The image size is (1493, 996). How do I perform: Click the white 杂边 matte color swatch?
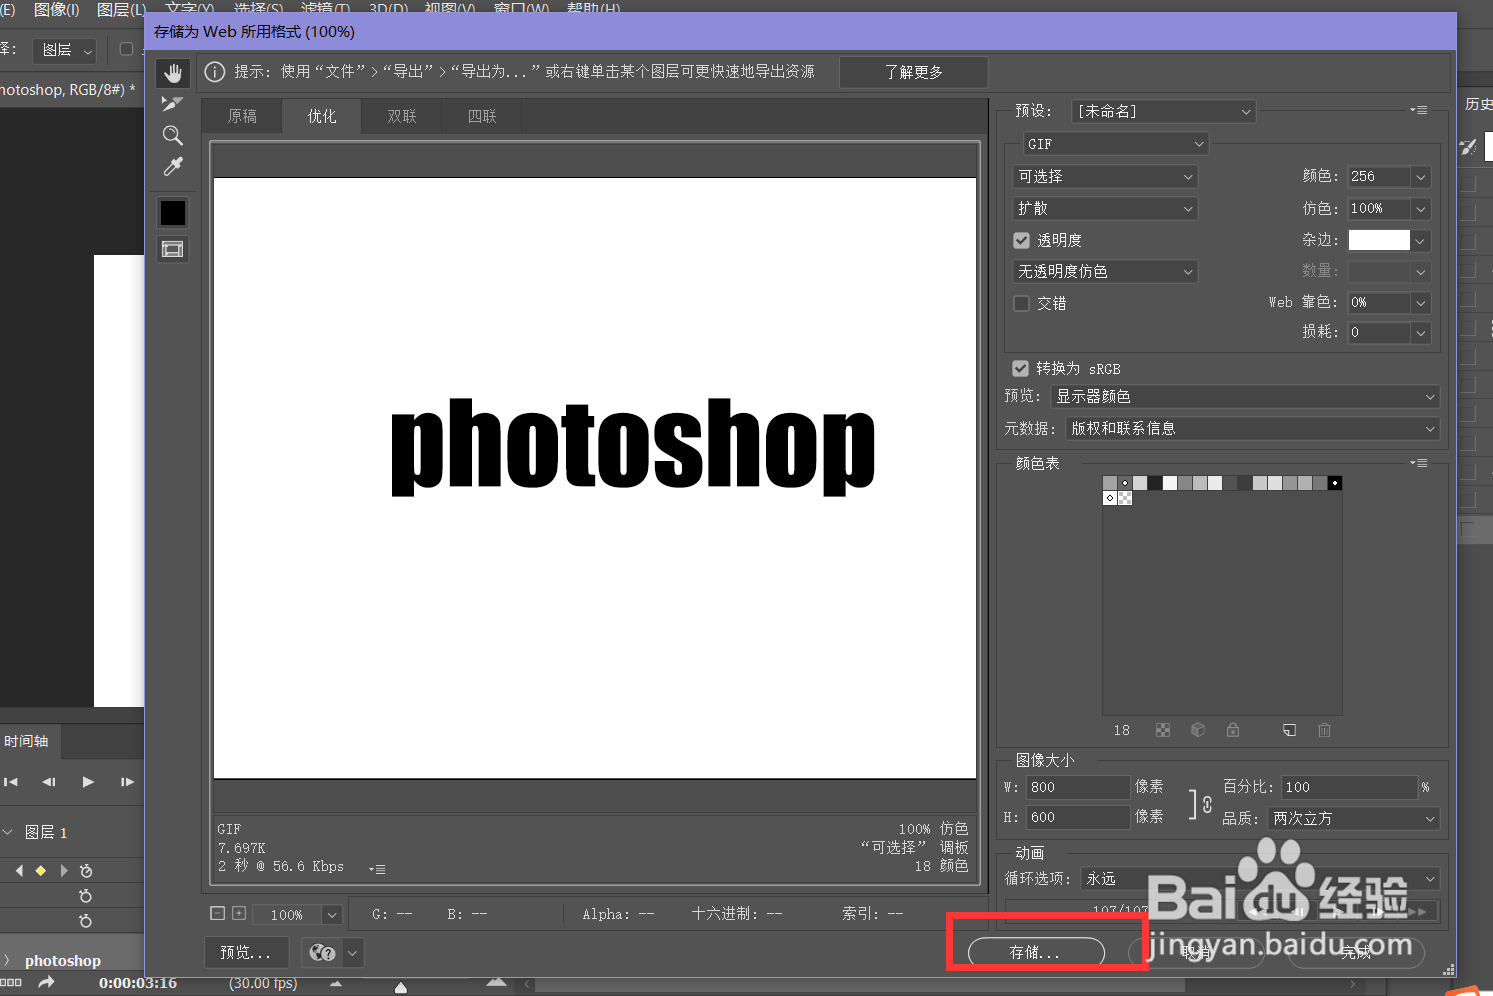tap(1379, 240)
